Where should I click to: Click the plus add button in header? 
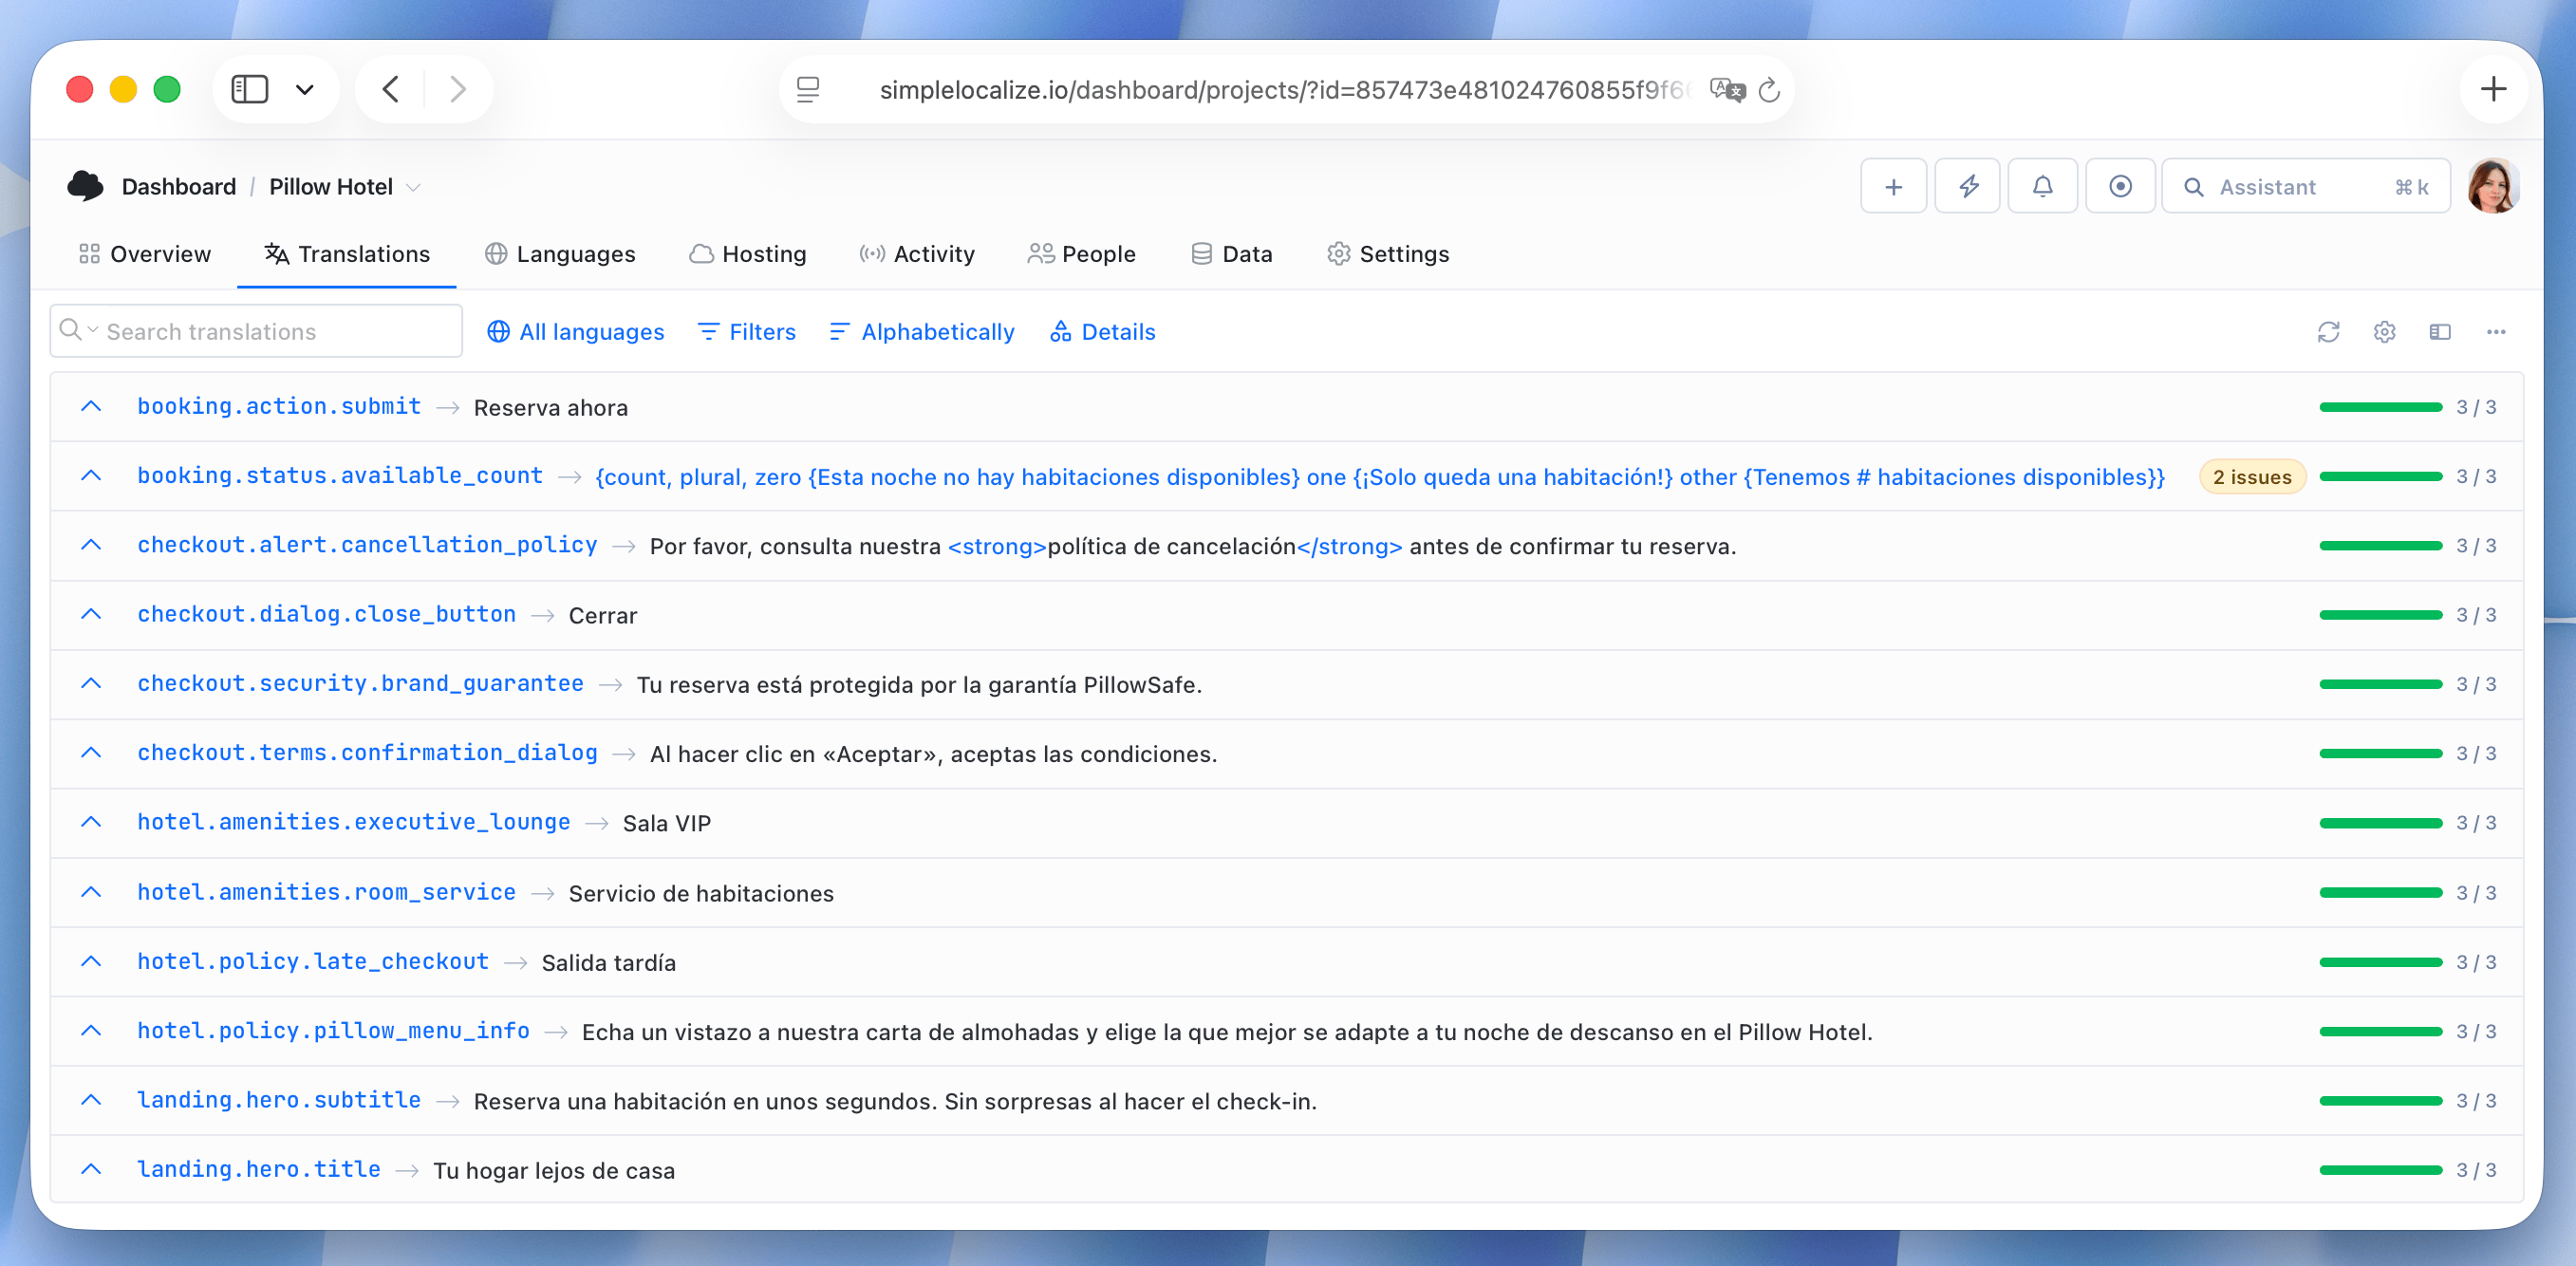pos(1893,186)
